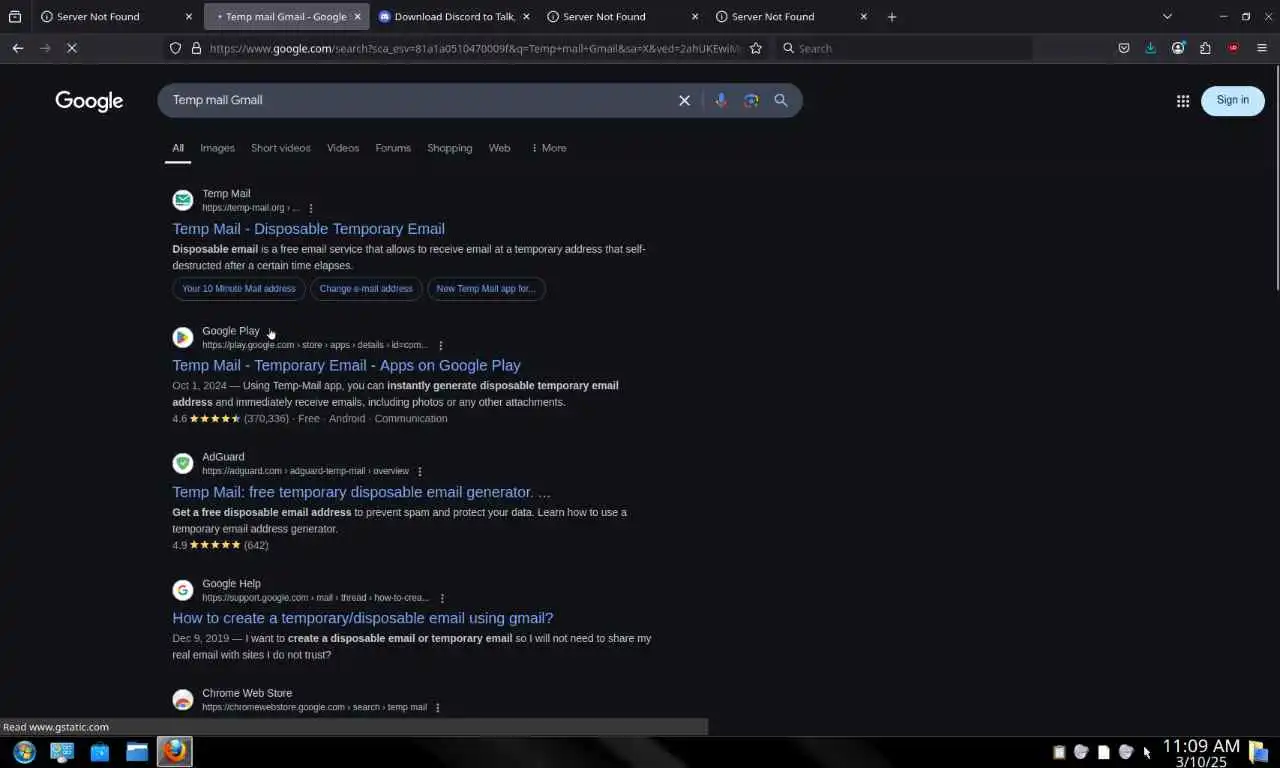Select the Videos search filter
1280x768 pixels.
point(343,148)
